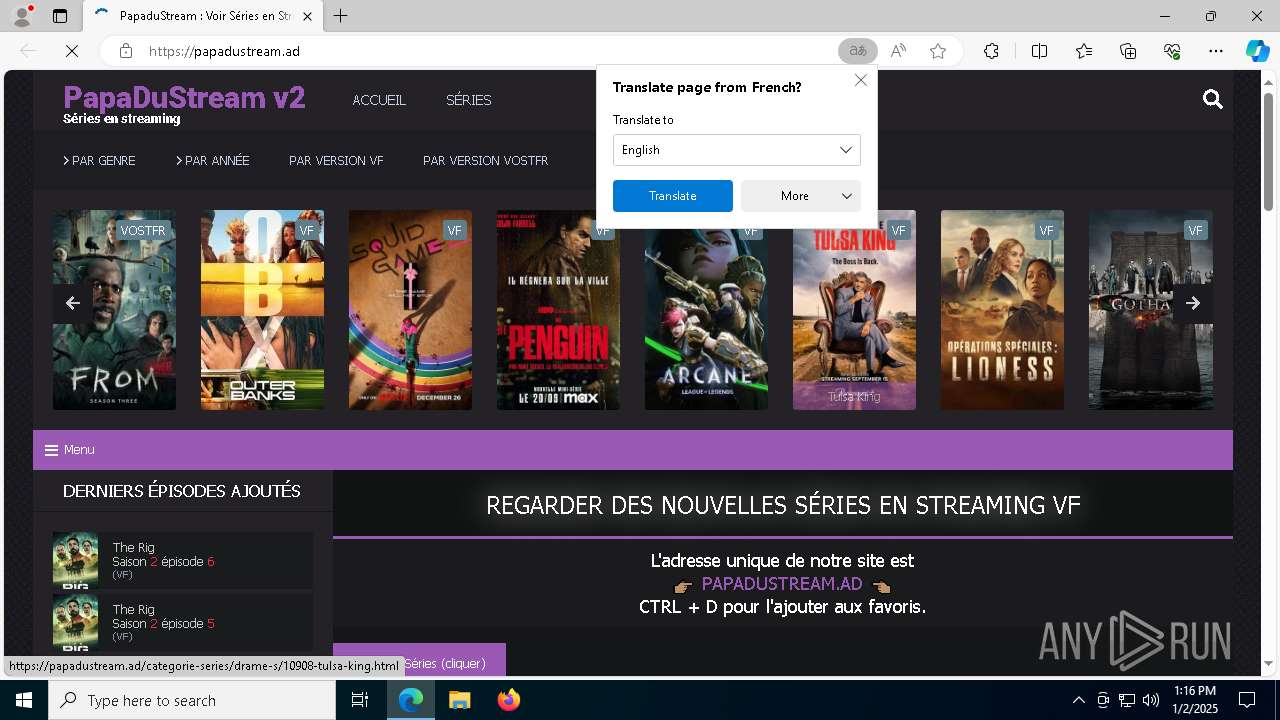Open the notifications center icon
Image resolution: width=1280 pixels, height=720 pixels.
tap(1247, 700)
